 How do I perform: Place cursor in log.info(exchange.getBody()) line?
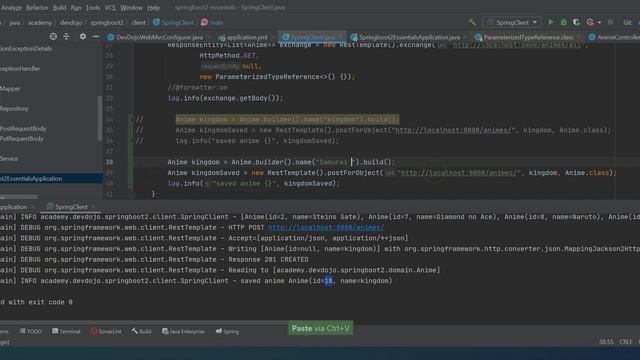click(225, 98)
